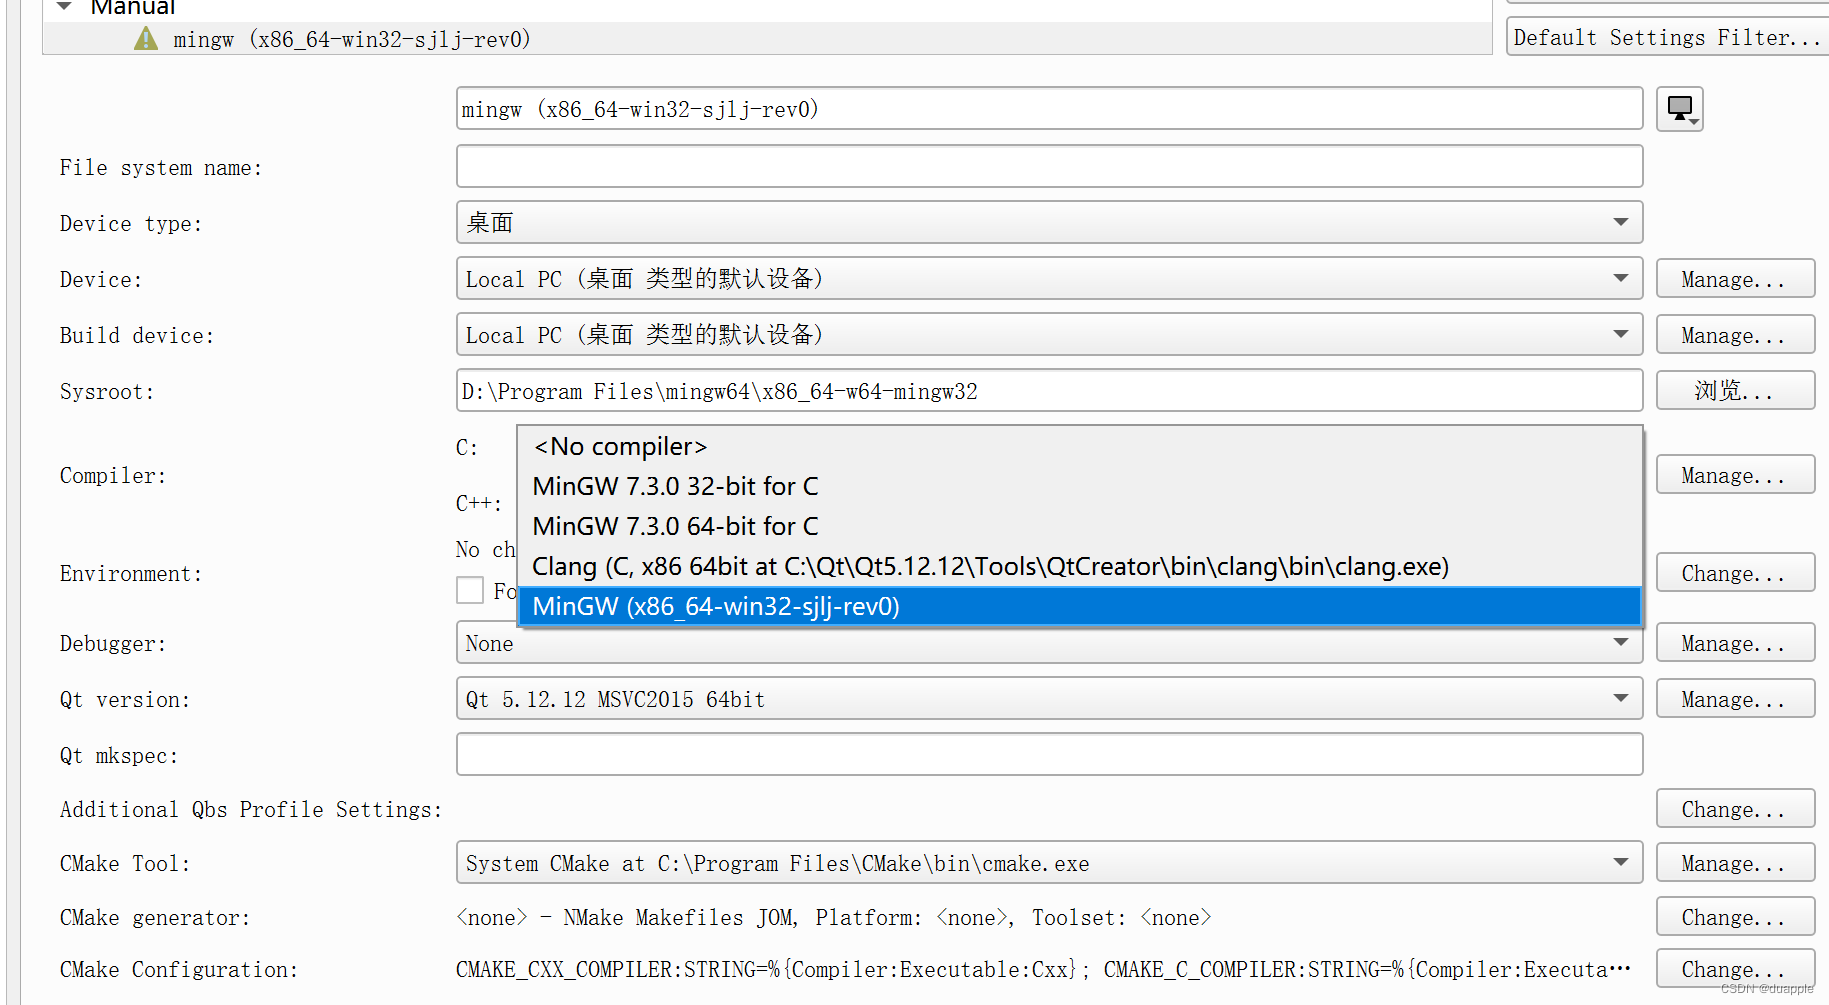Screen dimensions: 1829x1005
Task: Click Manage next to Debugger
Action: pos(1735,643)
